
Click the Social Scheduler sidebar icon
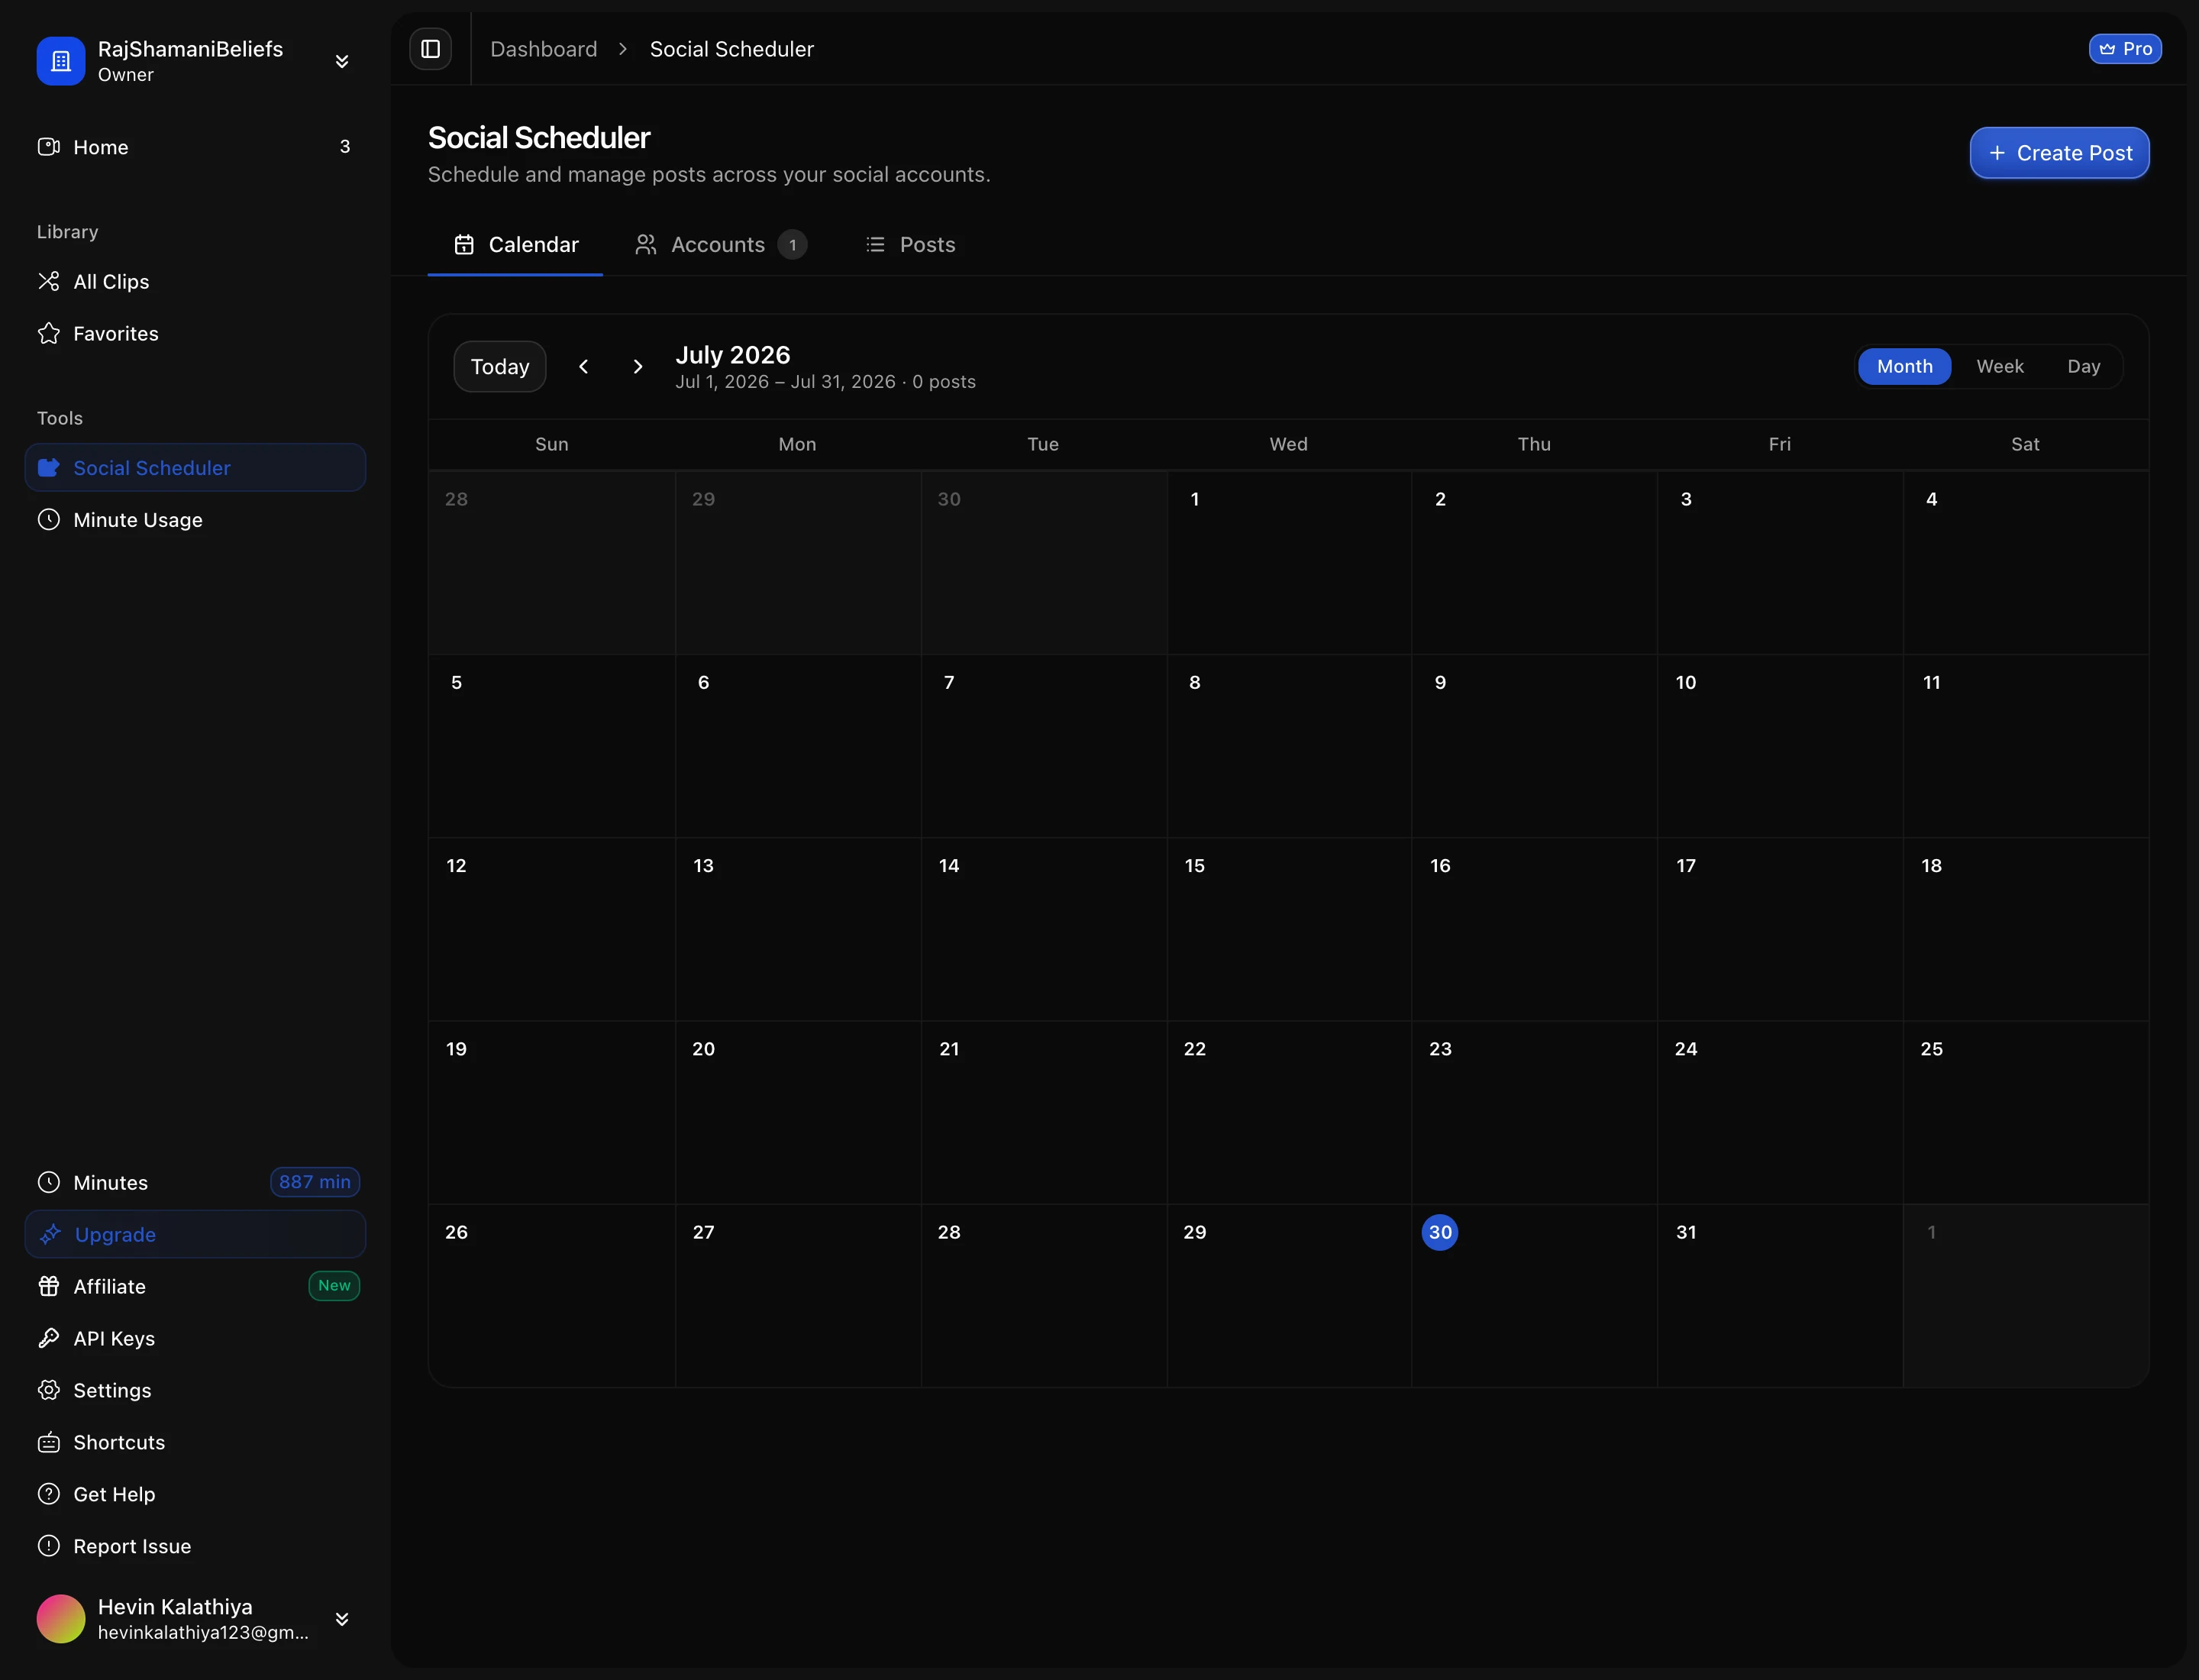pyautogui.click(x=49, y=467)
